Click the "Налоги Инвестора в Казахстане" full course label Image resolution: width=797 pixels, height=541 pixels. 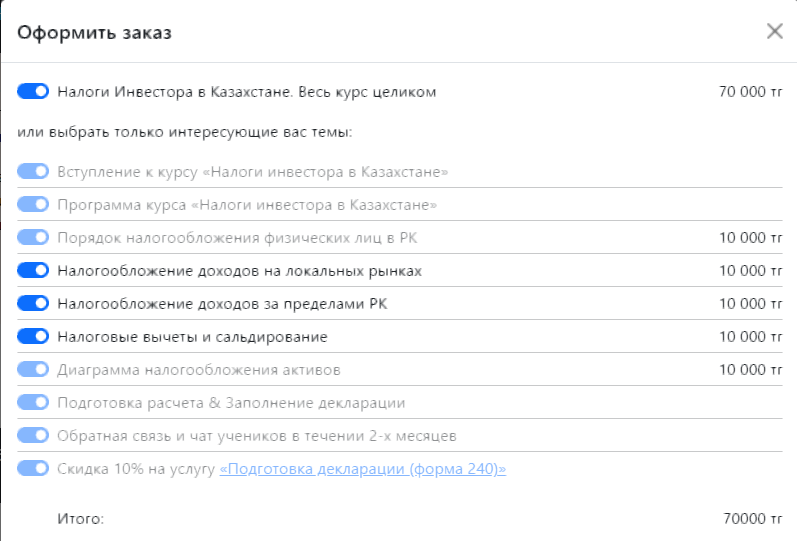pos(247,92)
